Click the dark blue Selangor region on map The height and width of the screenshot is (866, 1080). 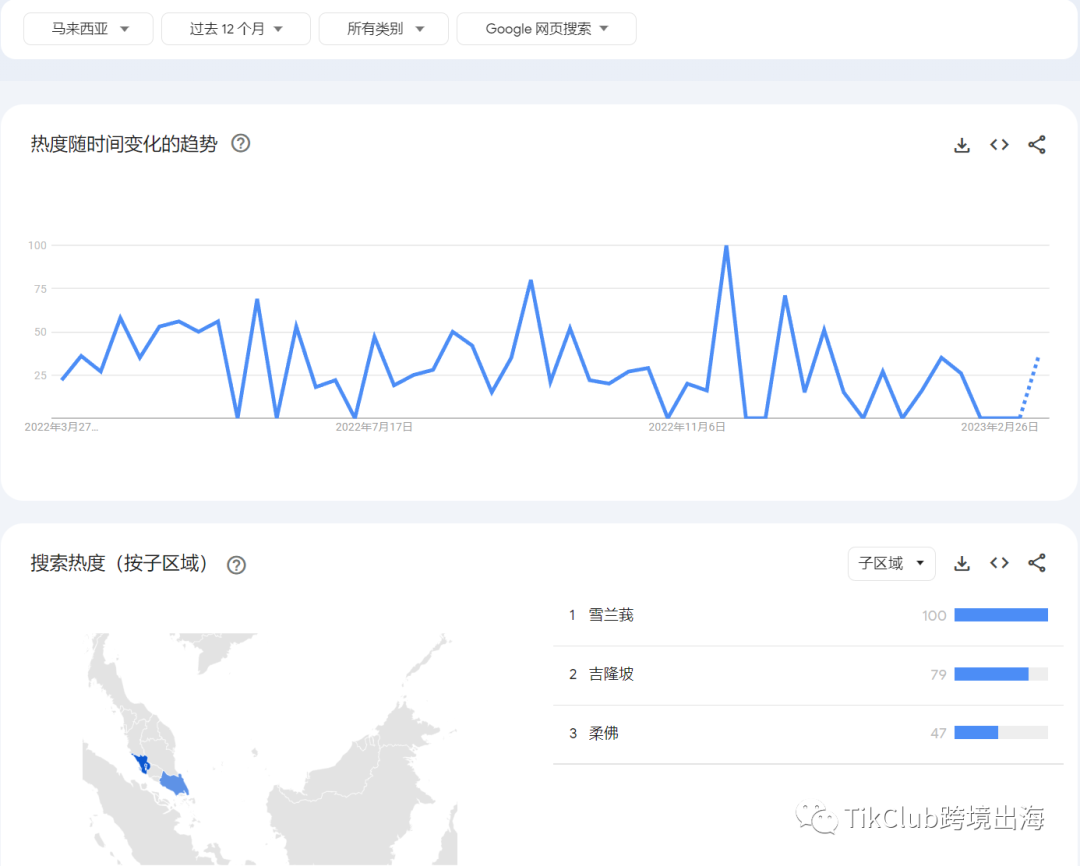pos(144,764)
